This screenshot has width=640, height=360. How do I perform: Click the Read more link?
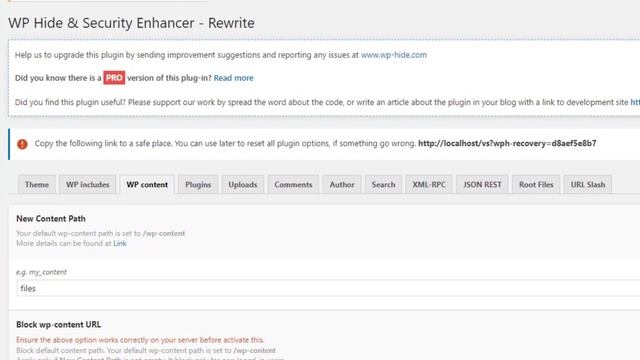[233, 78]
